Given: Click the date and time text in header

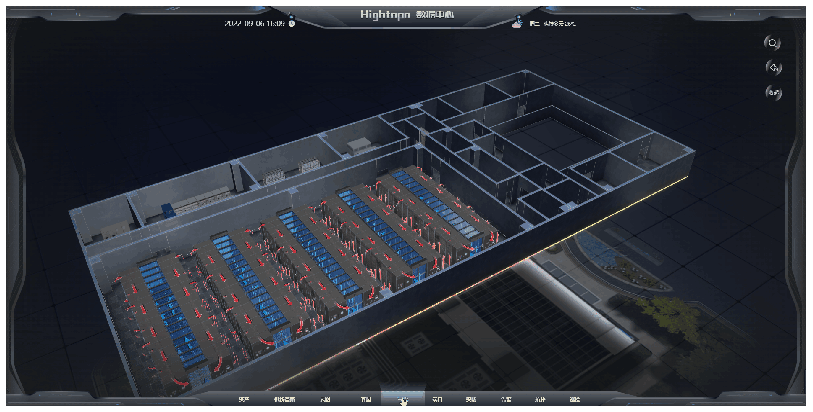Looking at the screenshot, I should (x=256, y=22).
